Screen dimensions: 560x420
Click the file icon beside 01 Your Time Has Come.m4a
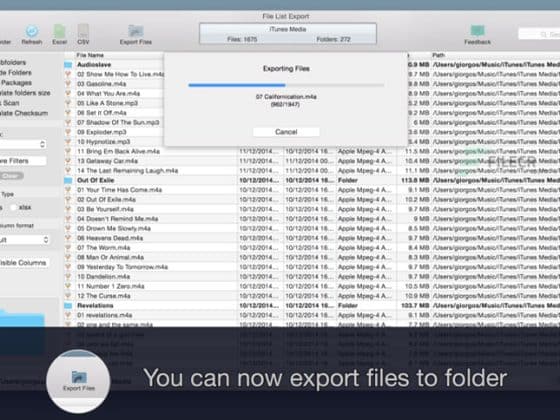point(68,190)
